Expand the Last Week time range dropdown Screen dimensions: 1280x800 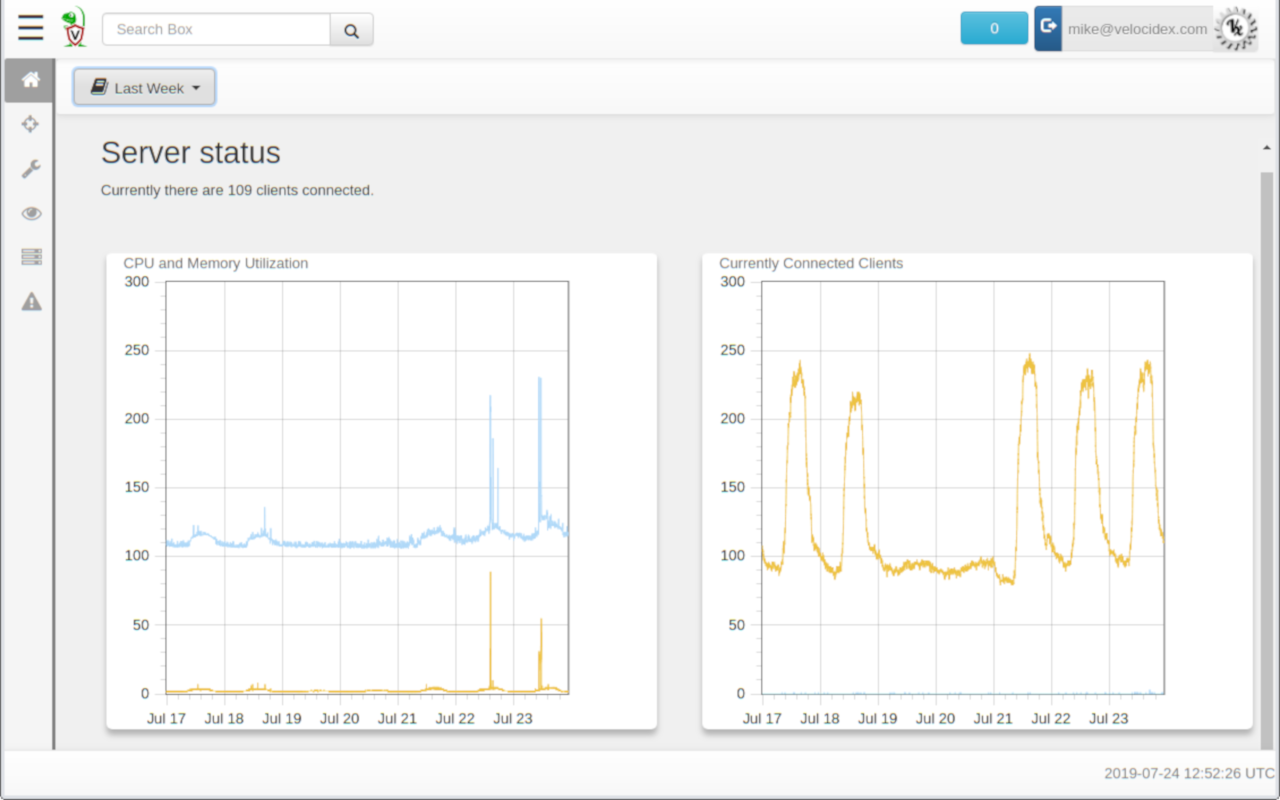click(x=144, y=88)
